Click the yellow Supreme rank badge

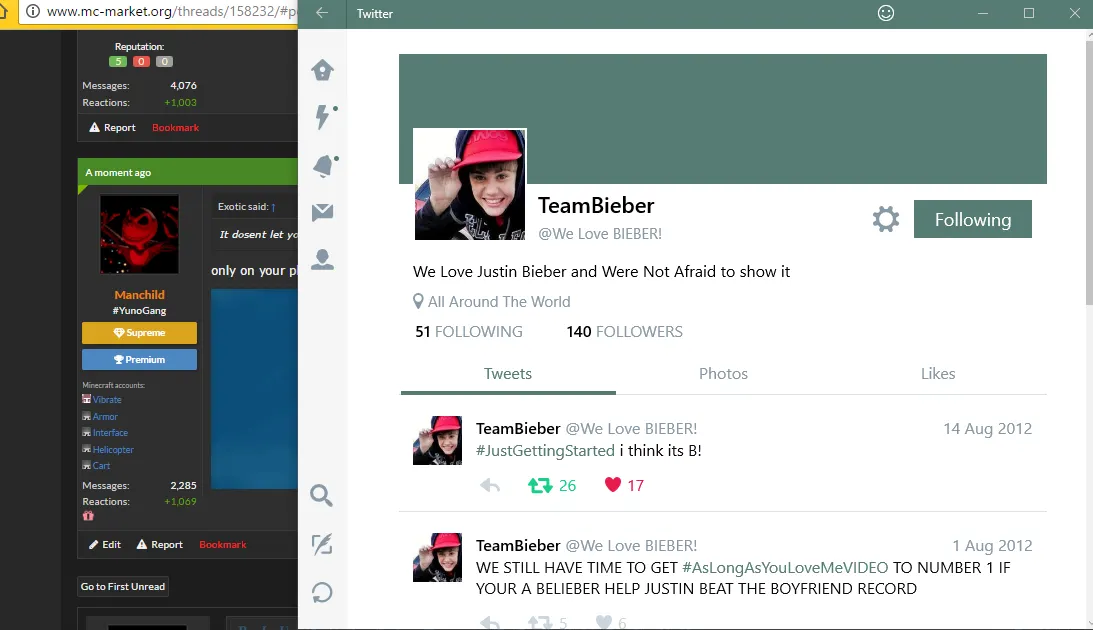click(x=139, y=332)
